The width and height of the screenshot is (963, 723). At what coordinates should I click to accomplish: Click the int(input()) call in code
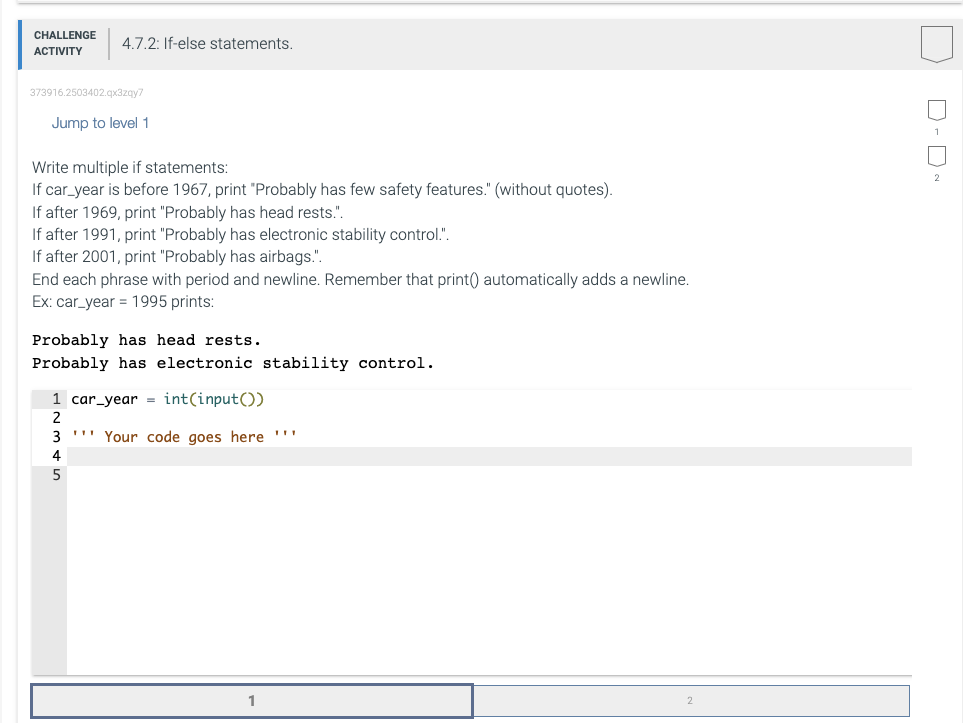coord(213,398)
